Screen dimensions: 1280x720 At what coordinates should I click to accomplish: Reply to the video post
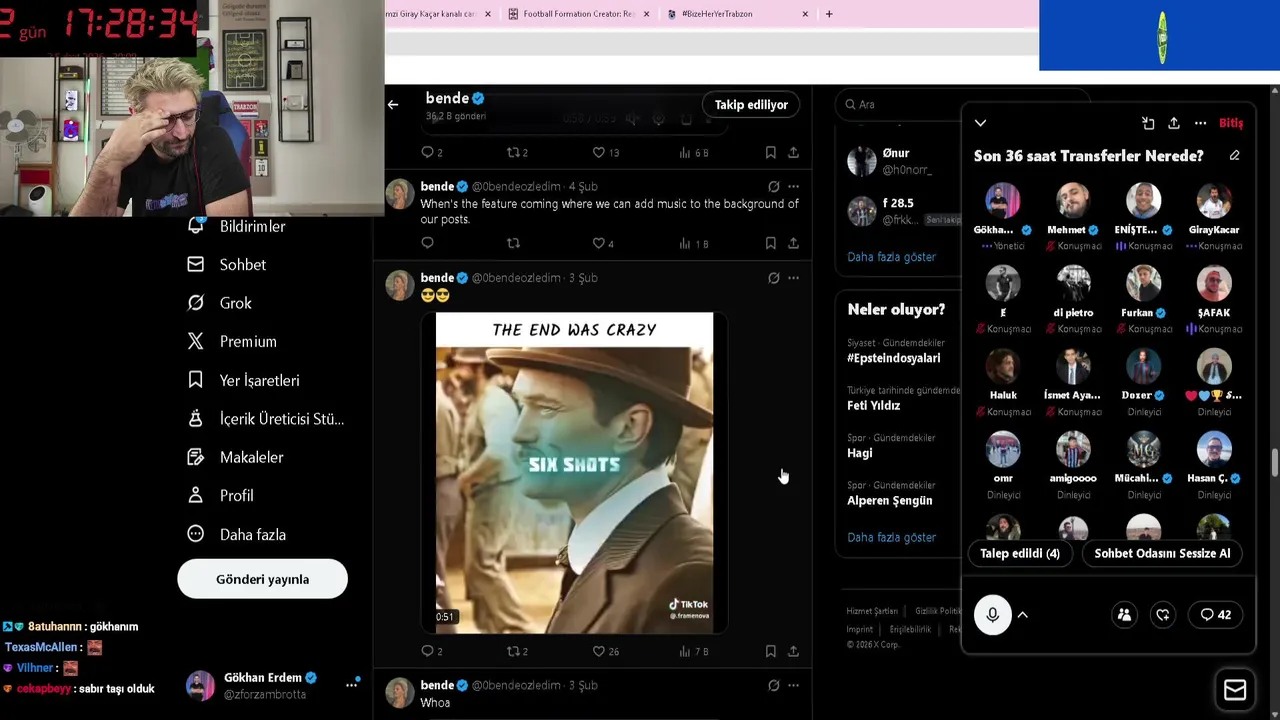[431, 651]
